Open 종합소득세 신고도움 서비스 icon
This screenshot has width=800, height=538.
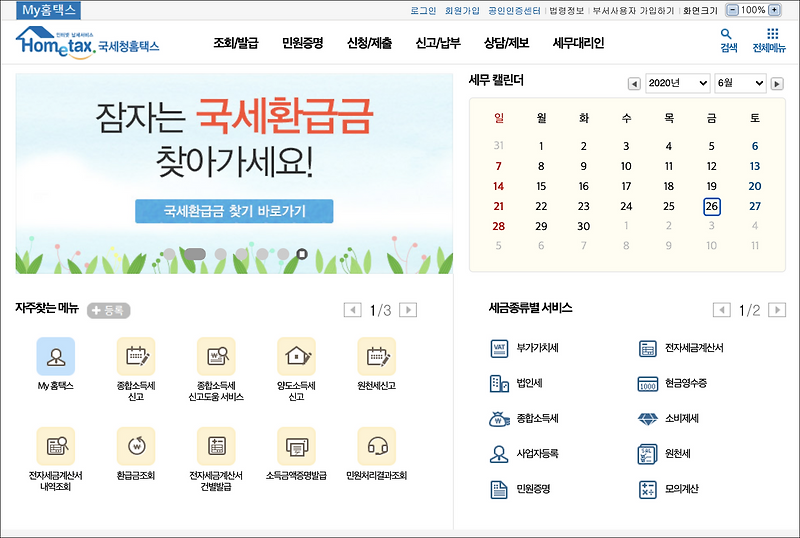click(216, 356)
